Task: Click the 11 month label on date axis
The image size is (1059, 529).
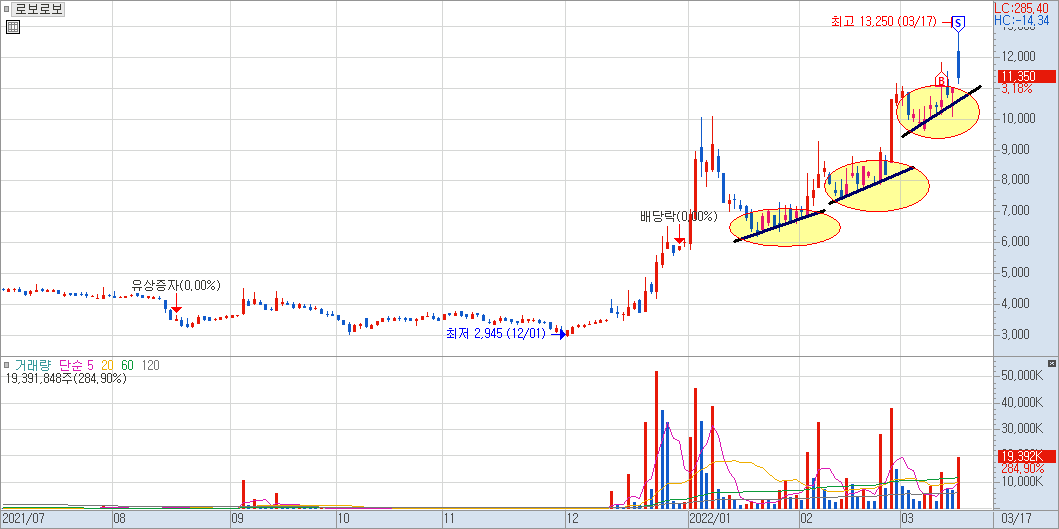Action: pos(448,518)
